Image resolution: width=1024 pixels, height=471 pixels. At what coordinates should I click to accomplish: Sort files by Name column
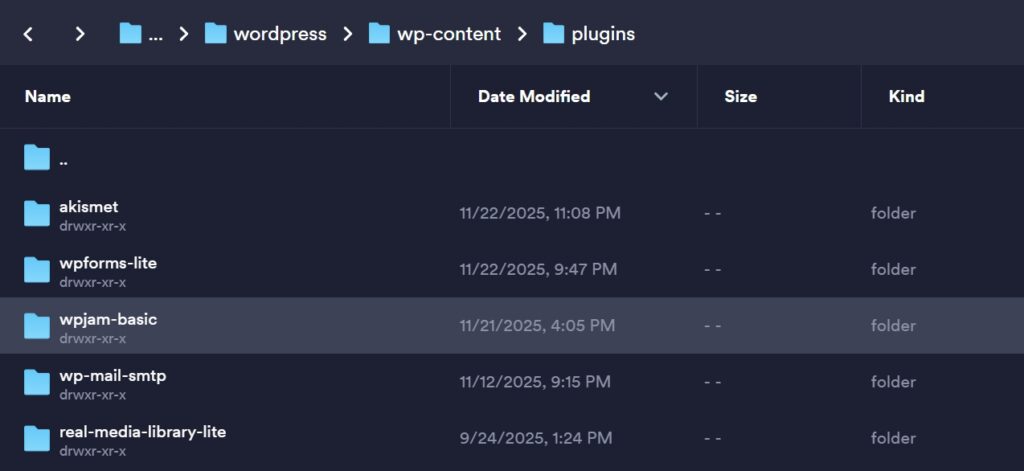coord(48,97)
